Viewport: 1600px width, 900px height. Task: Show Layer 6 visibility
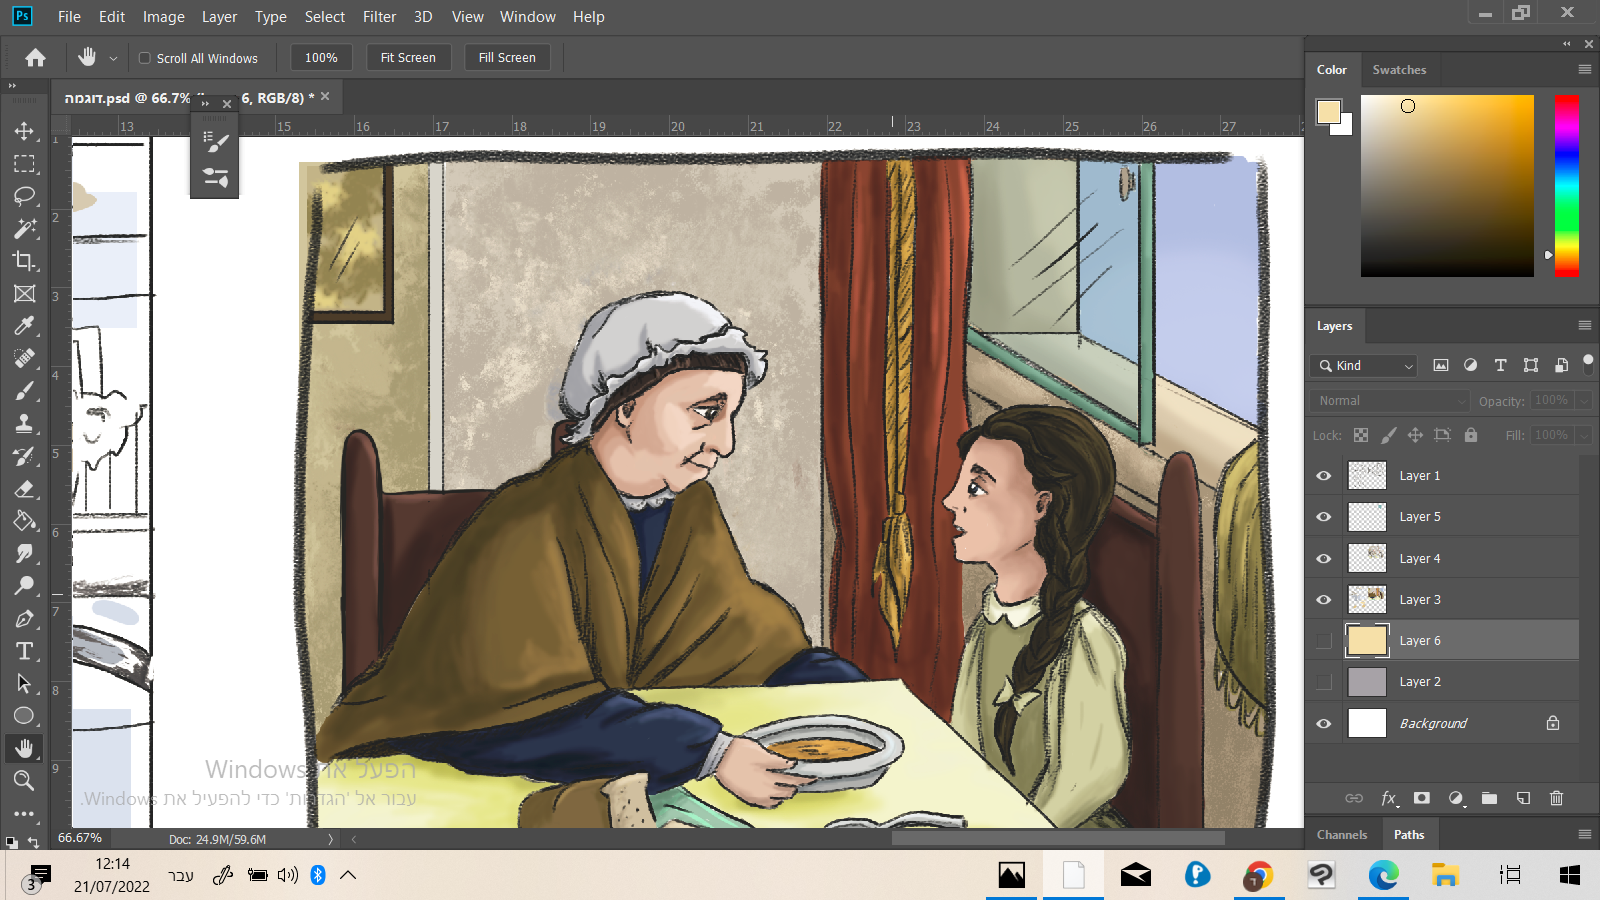1324,641
